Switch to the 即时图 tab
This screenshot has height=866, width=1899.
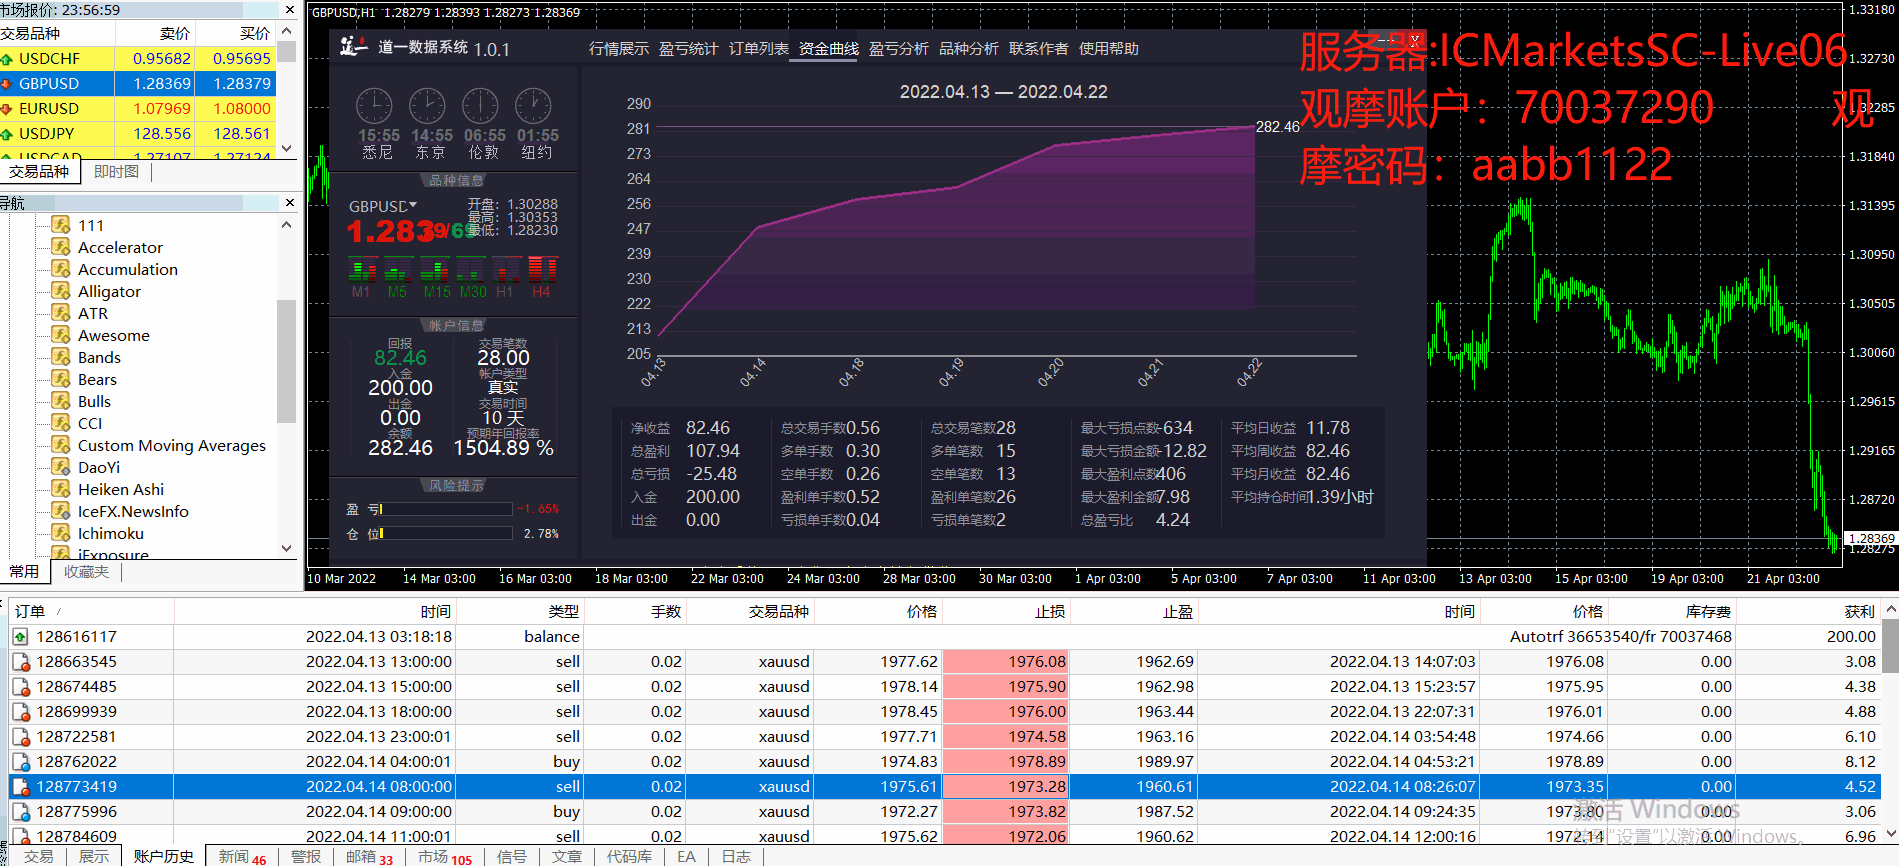[x=116, y=172]
